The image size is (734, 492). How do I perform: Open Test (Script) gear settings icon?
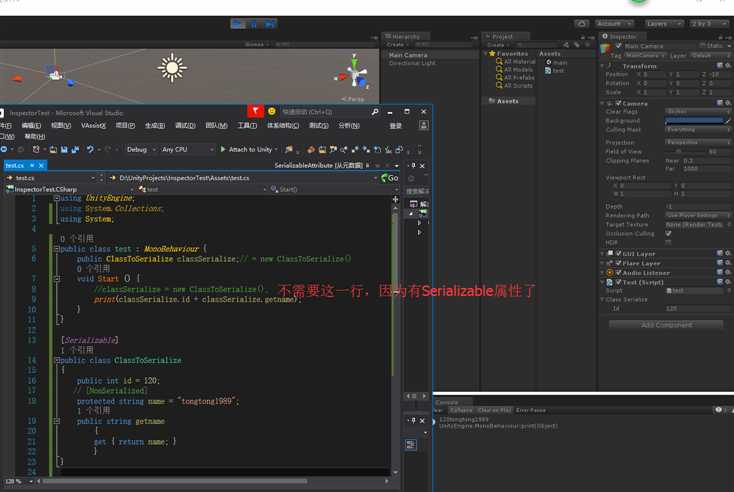[x=728, y=282]
